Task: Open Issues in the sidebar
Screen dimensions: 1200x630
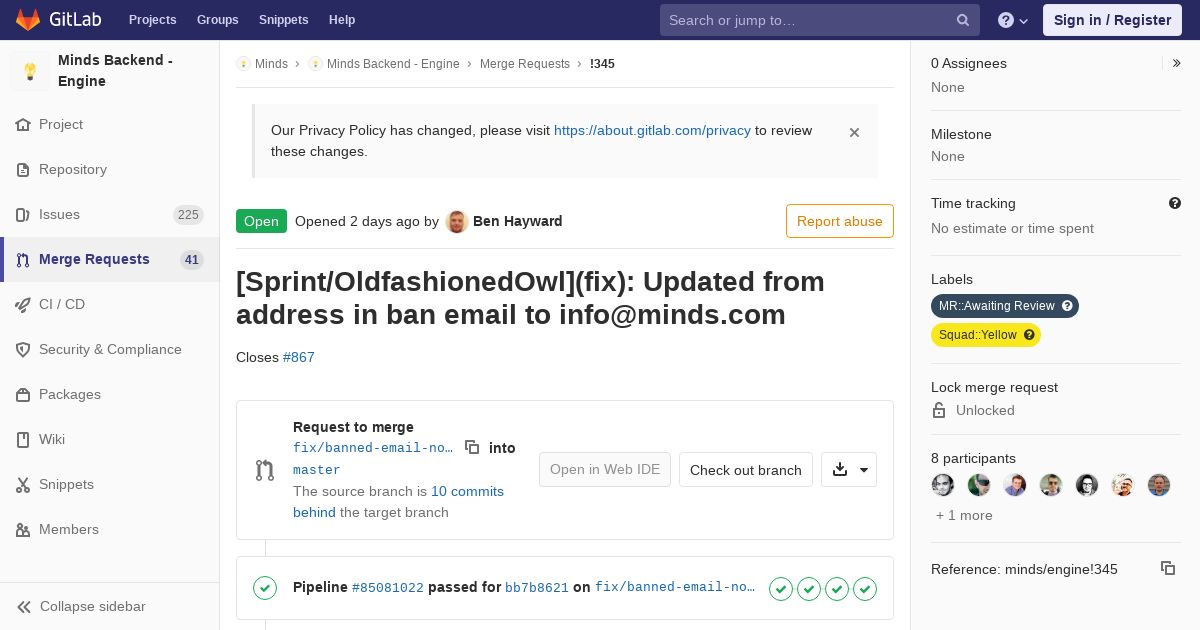Action: pos(110,214)
